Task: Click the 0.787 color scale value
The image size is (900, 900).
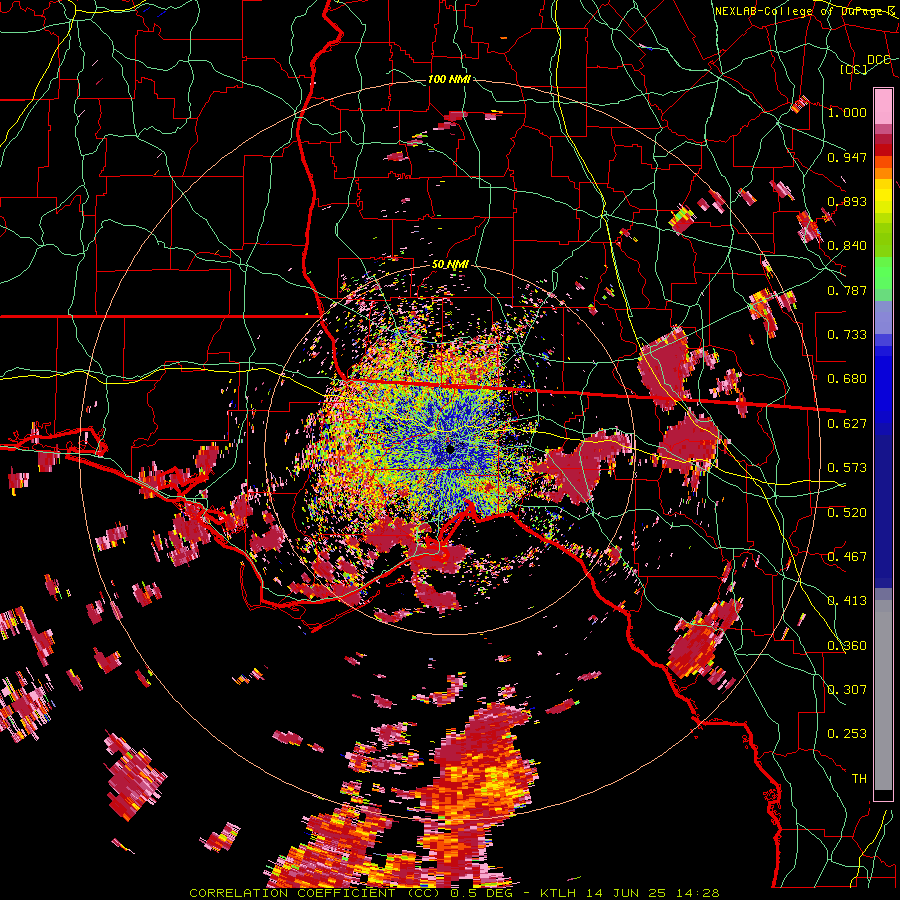Action: click(847, 290)
